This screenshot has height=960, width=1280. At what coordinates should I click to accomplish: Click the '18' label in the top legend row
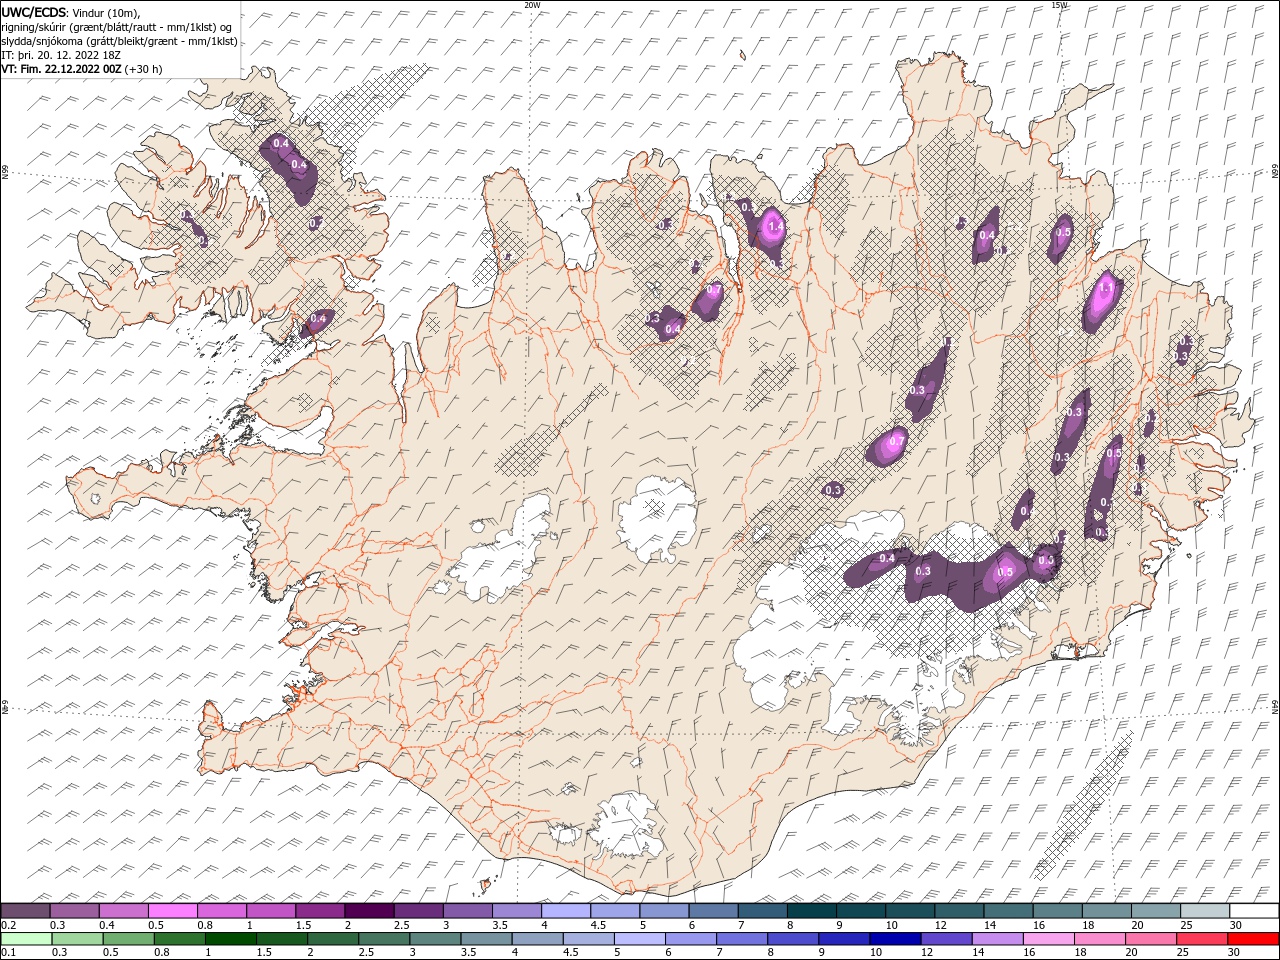point(1088,925)
